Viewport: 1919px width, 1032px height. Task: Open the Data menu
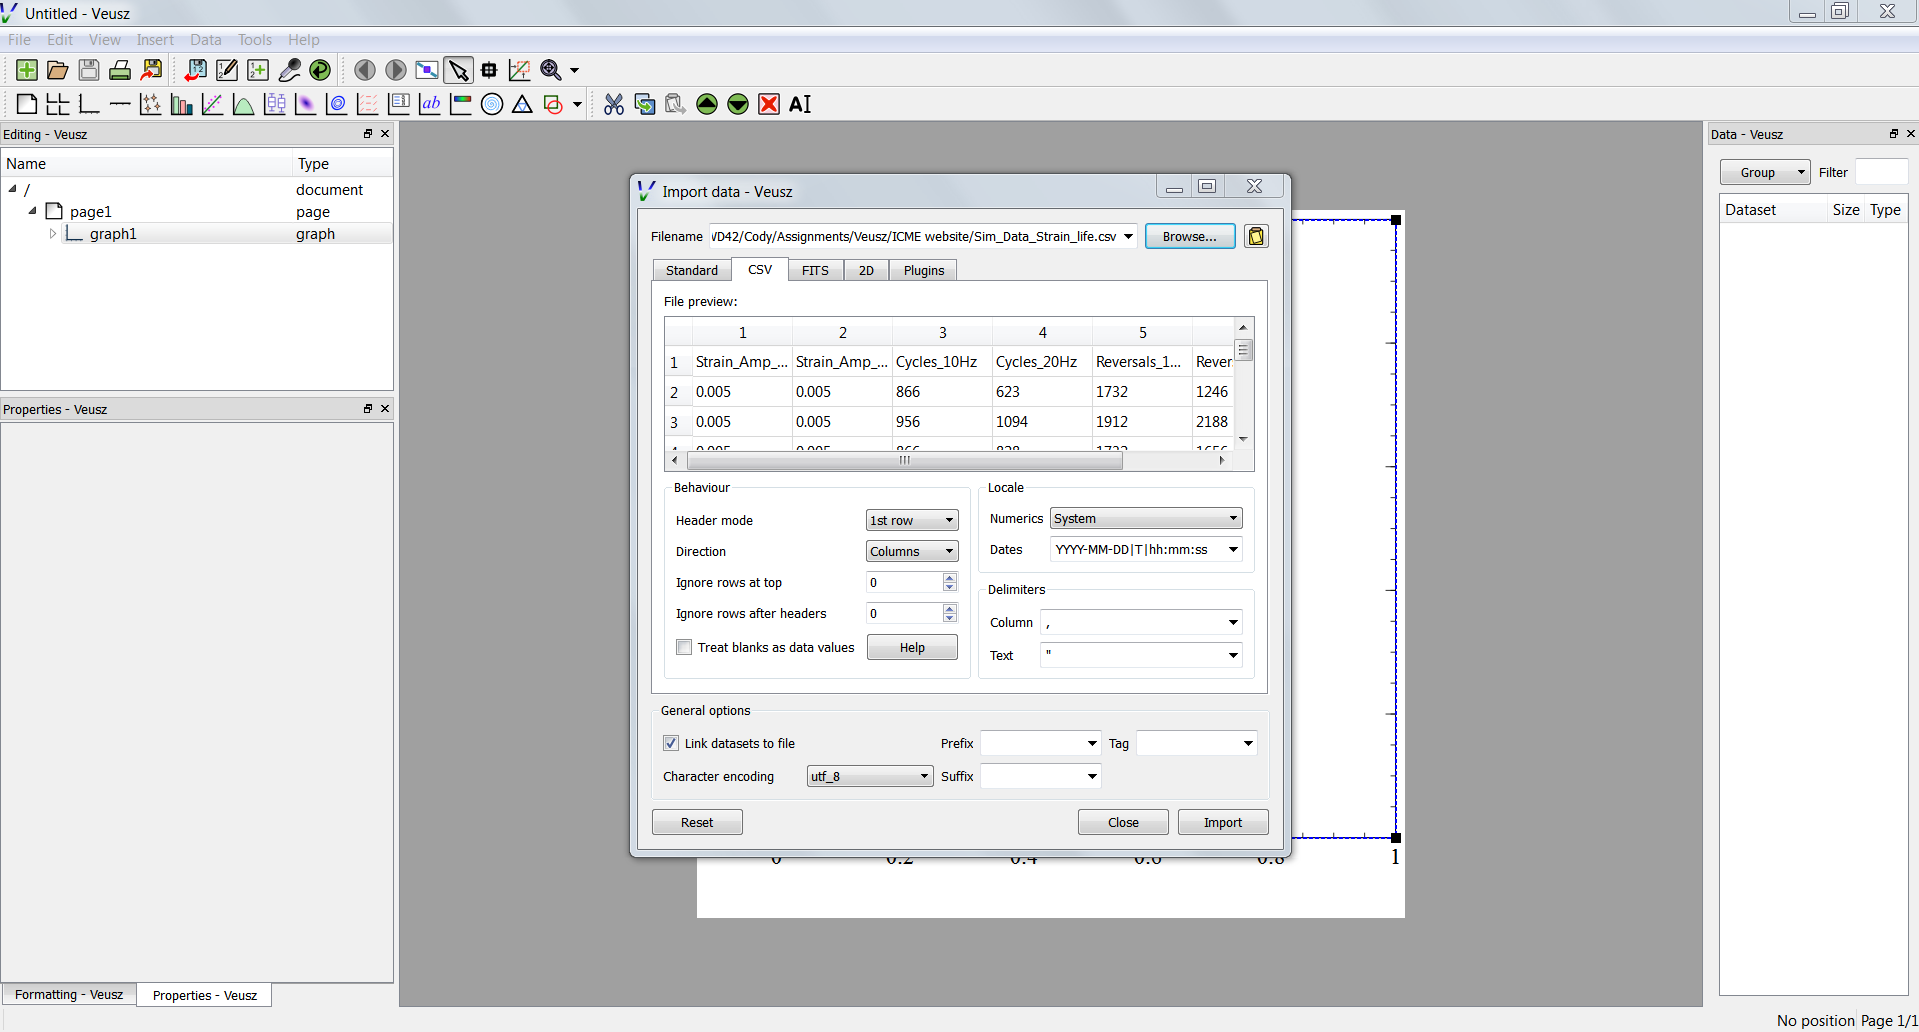click(205, 40)
